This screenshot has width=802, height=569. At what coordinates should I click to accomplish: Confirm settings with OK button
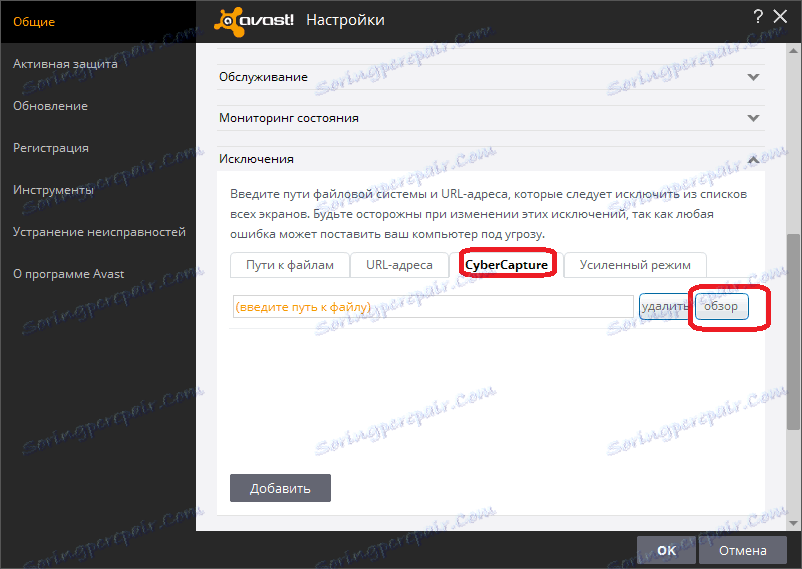[666, 550]
